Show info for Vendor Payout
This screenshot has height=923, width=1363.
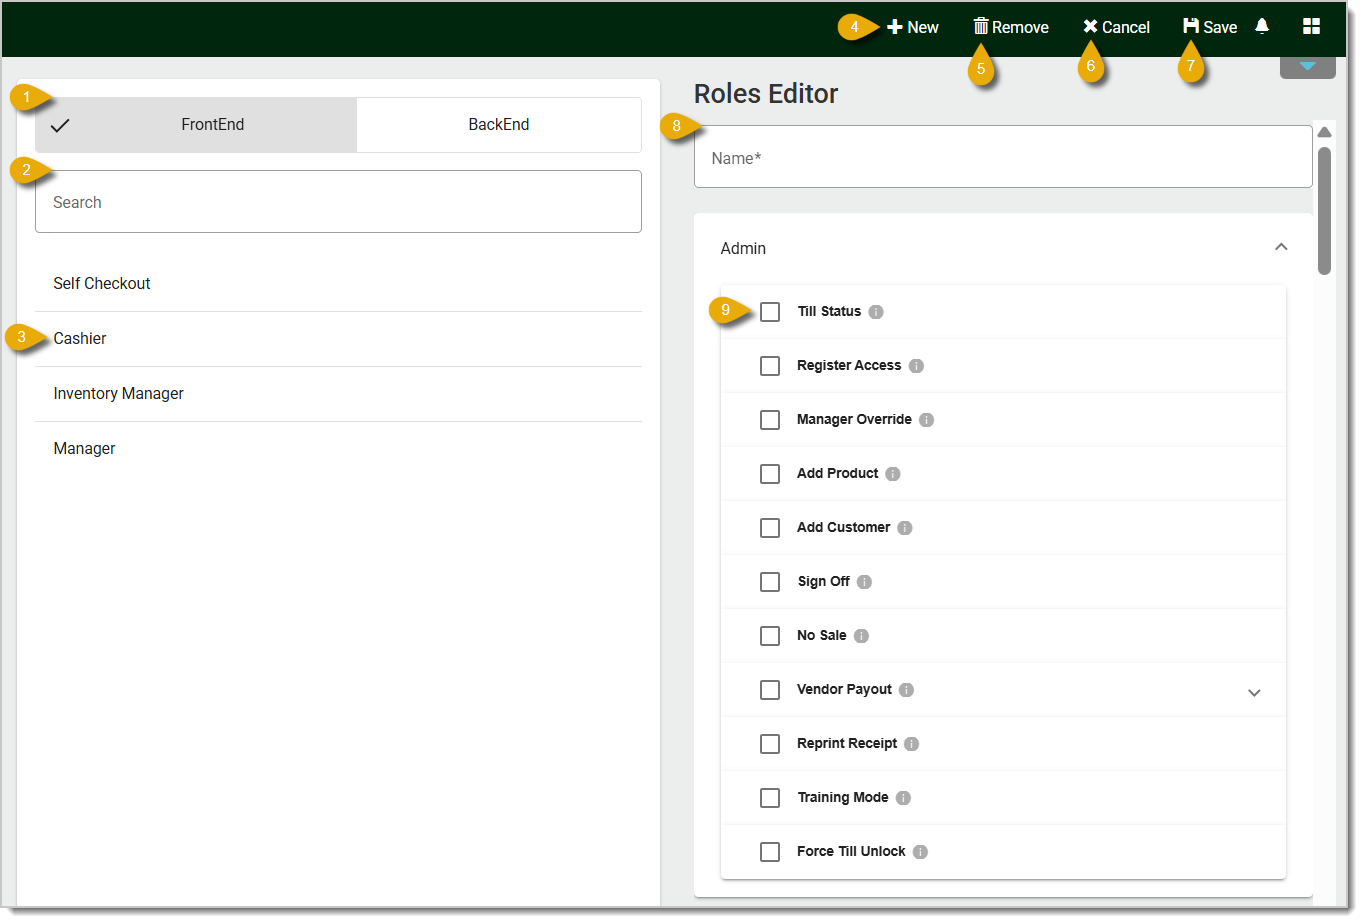[907, 690]
